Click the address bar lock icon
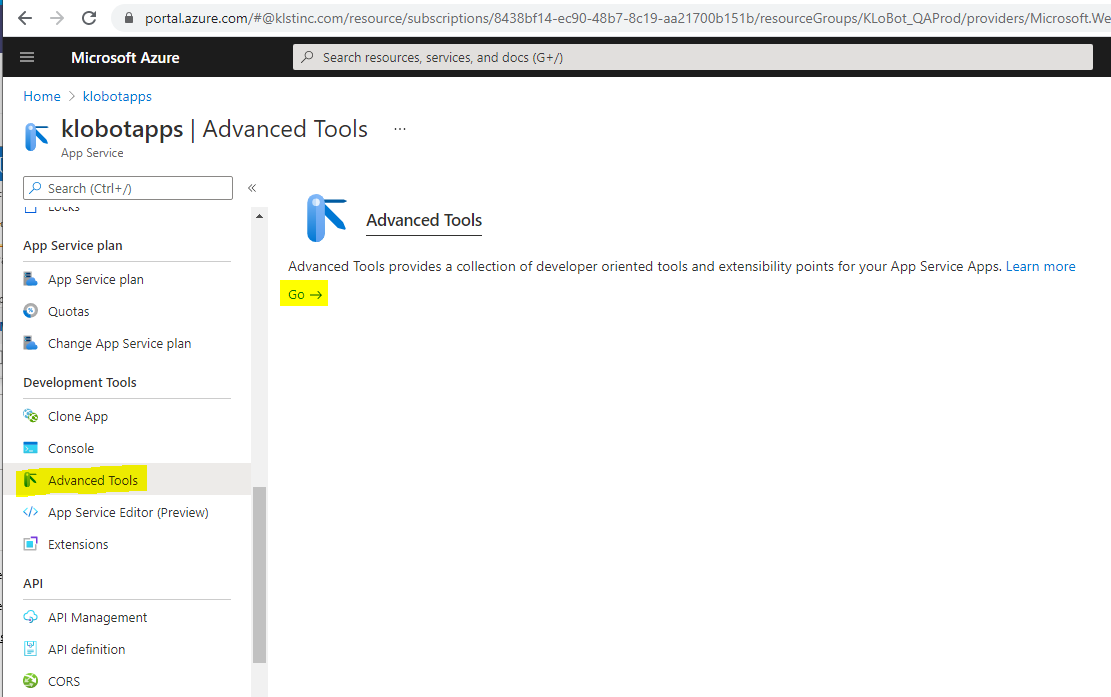Viewport: 1111px width, 697px height. pyautogui.click(x=129, y=18)
